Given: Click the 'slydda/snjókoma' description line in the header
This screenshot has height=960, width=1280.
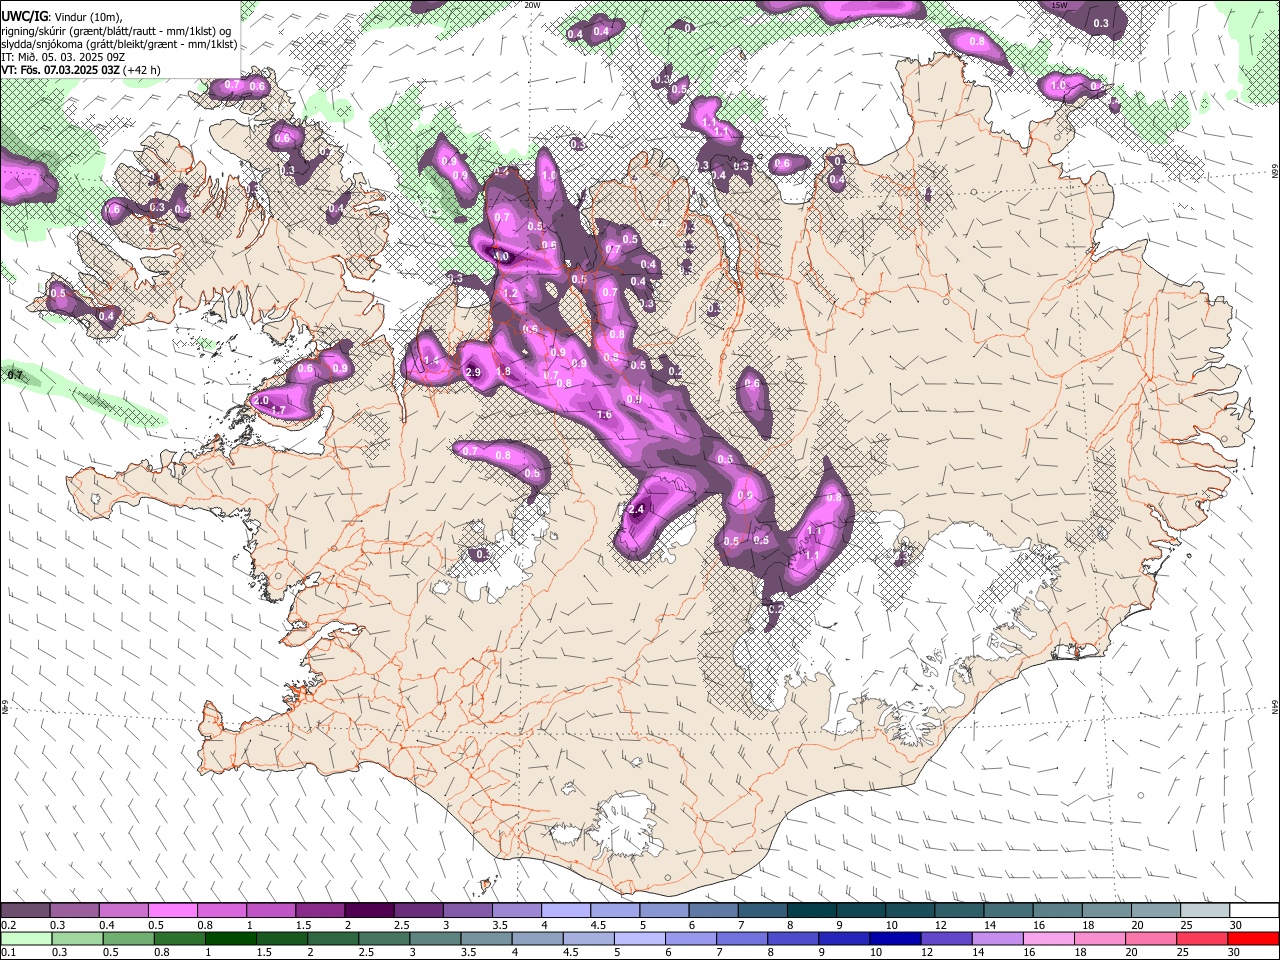Looking at the screenshot, I should click(x=119, y=44).
